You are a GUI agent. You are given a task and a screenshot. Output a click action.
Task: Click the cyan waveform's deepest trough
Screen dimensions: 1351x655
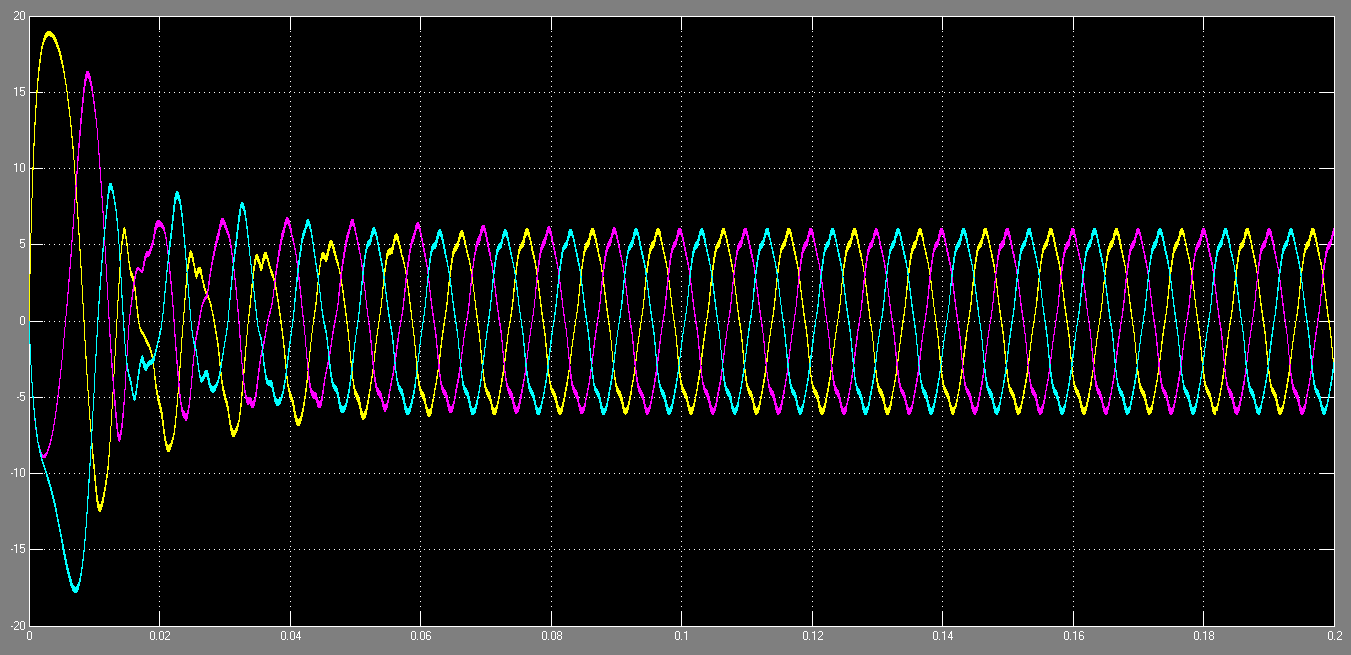point(75,591)
